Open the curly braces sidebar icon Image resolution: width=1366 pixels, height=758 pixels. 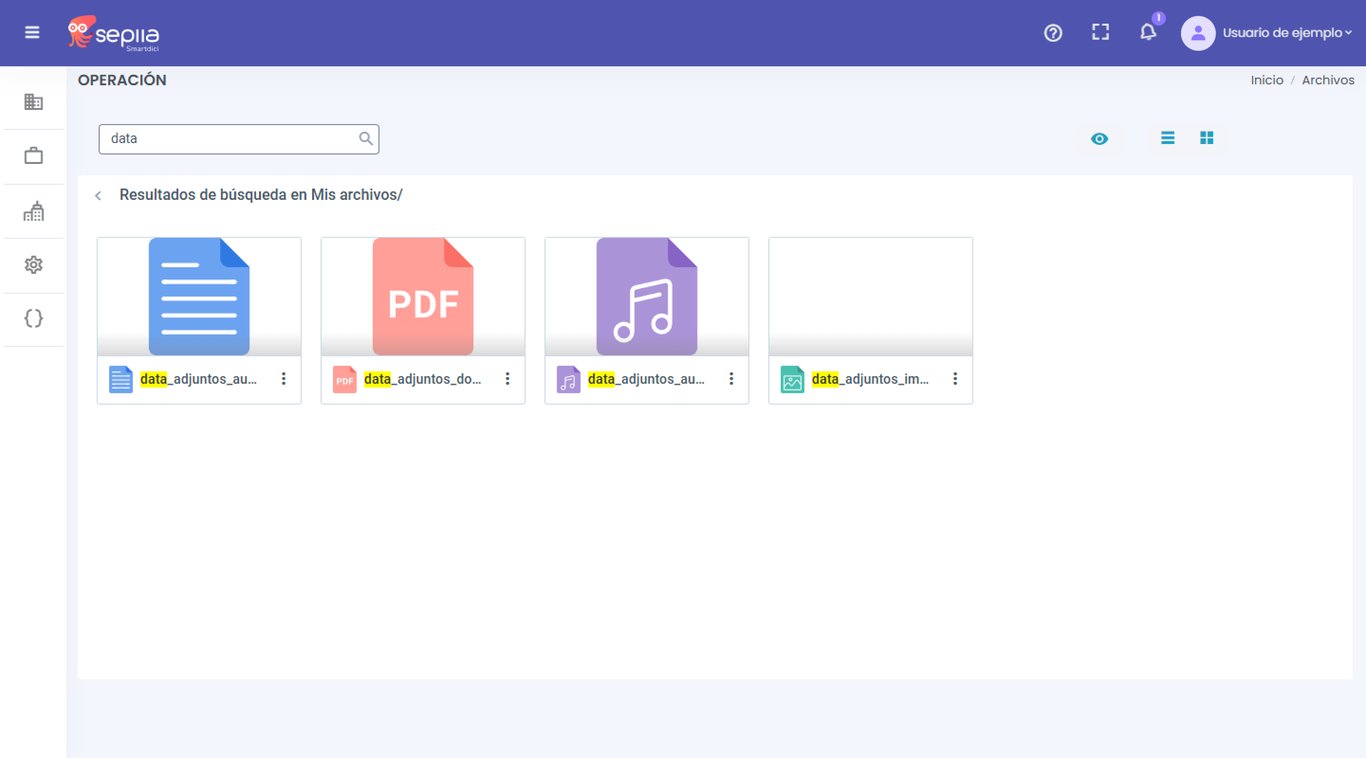tap(33, 319)
